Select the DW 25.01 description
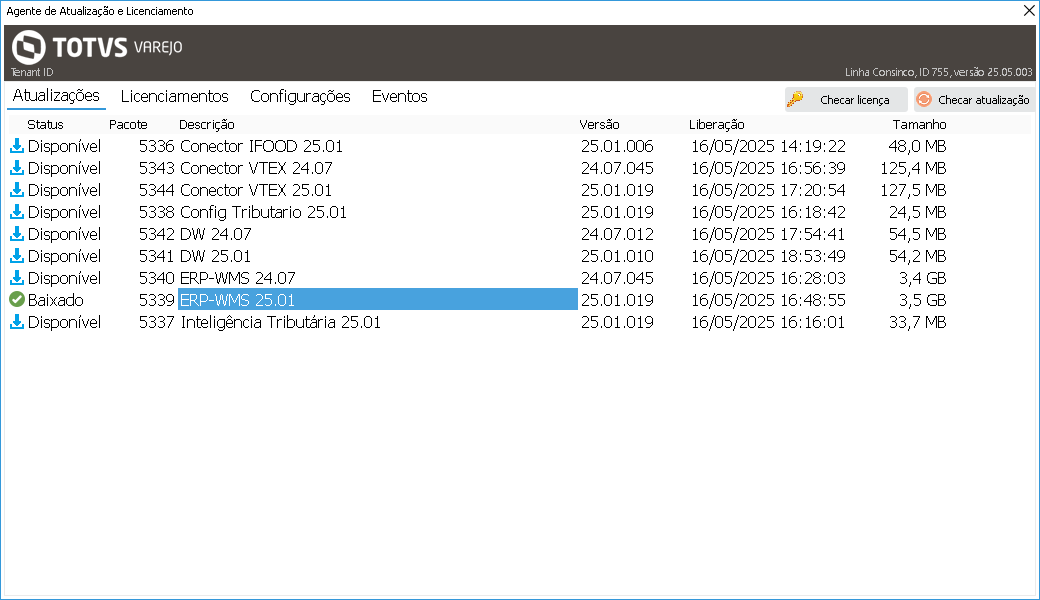Image resolution: width=1040 pixels, height=600 pixels. (216, 255)
